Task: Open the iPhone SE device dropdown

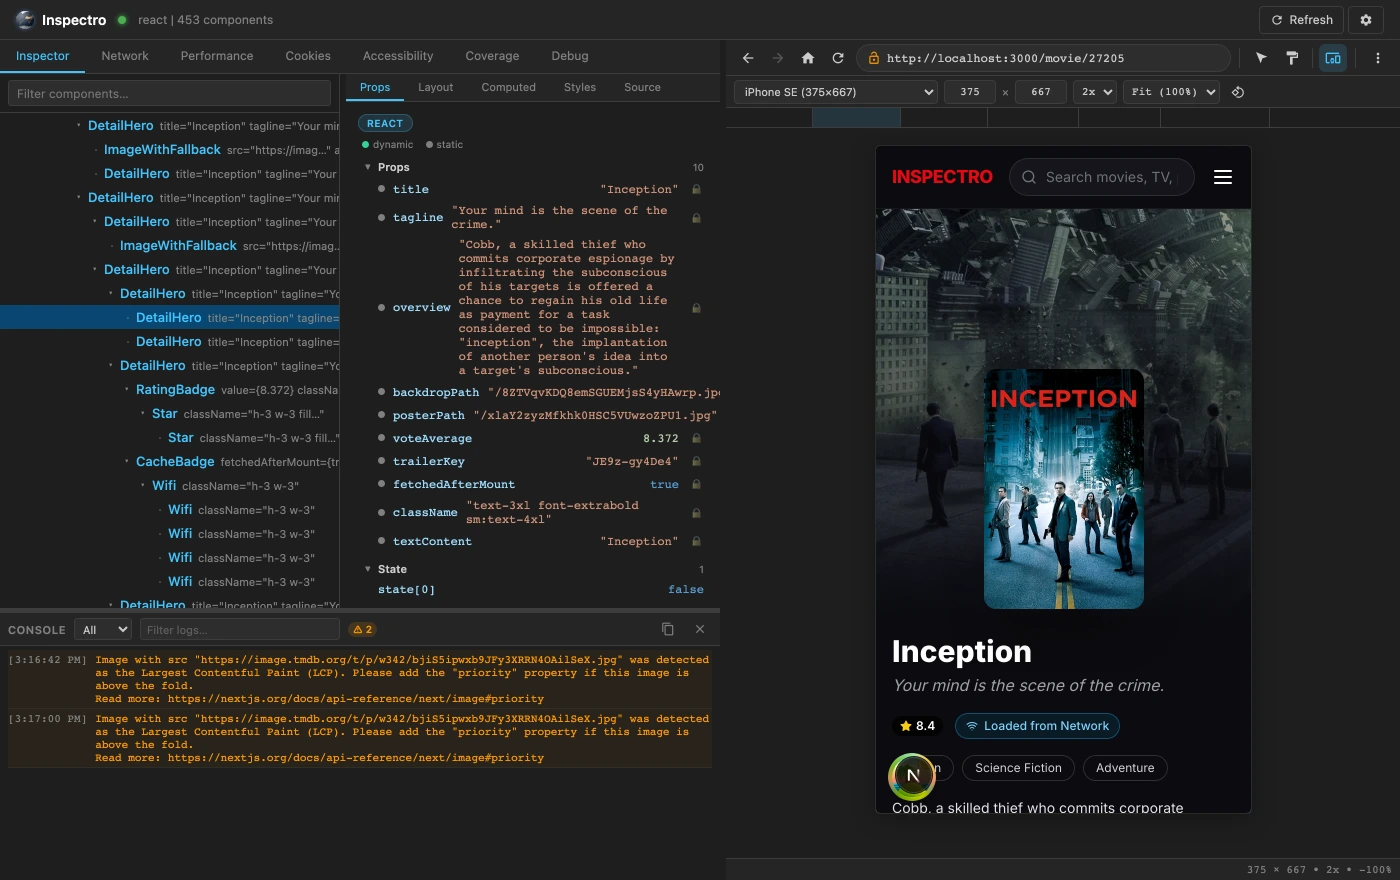Action: pyautogui.click(x=836, y=92)
